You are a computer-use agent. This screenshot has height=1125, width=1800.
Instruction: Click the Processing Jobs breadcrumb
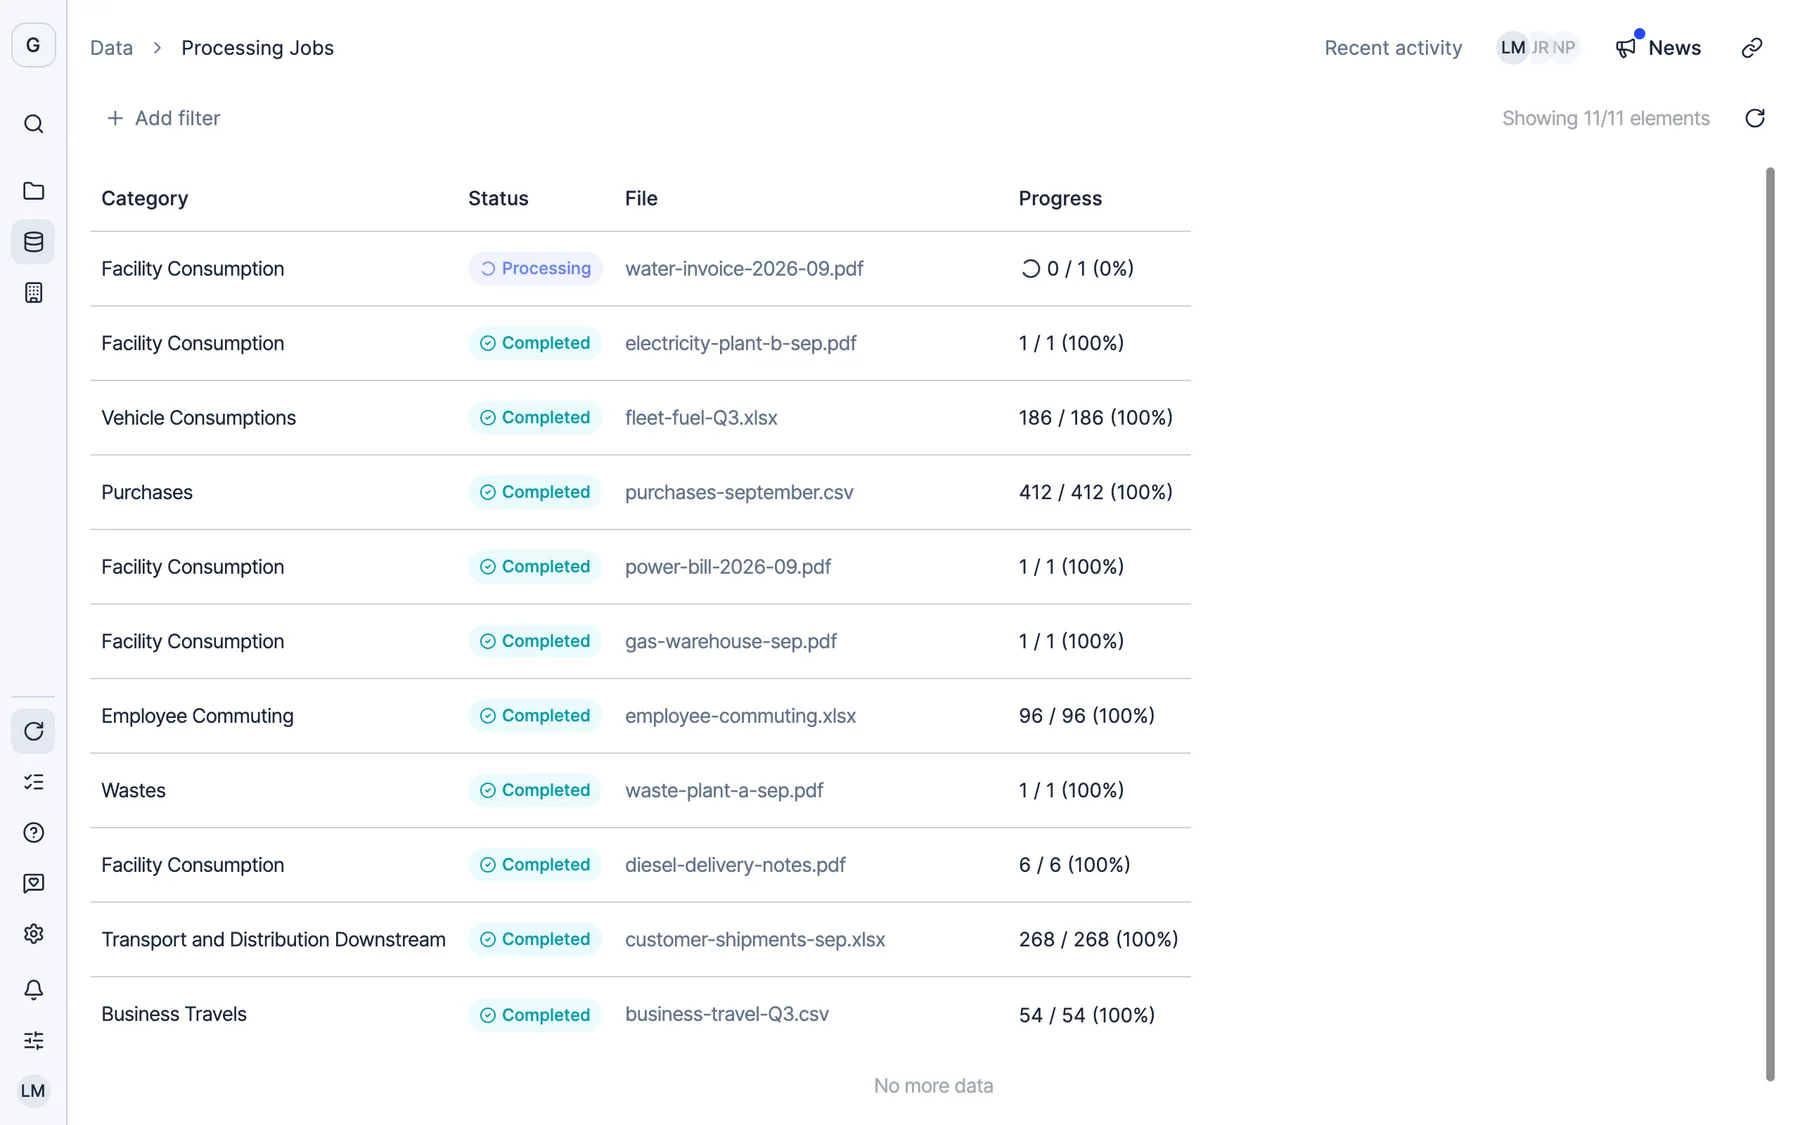coord(257,48)
